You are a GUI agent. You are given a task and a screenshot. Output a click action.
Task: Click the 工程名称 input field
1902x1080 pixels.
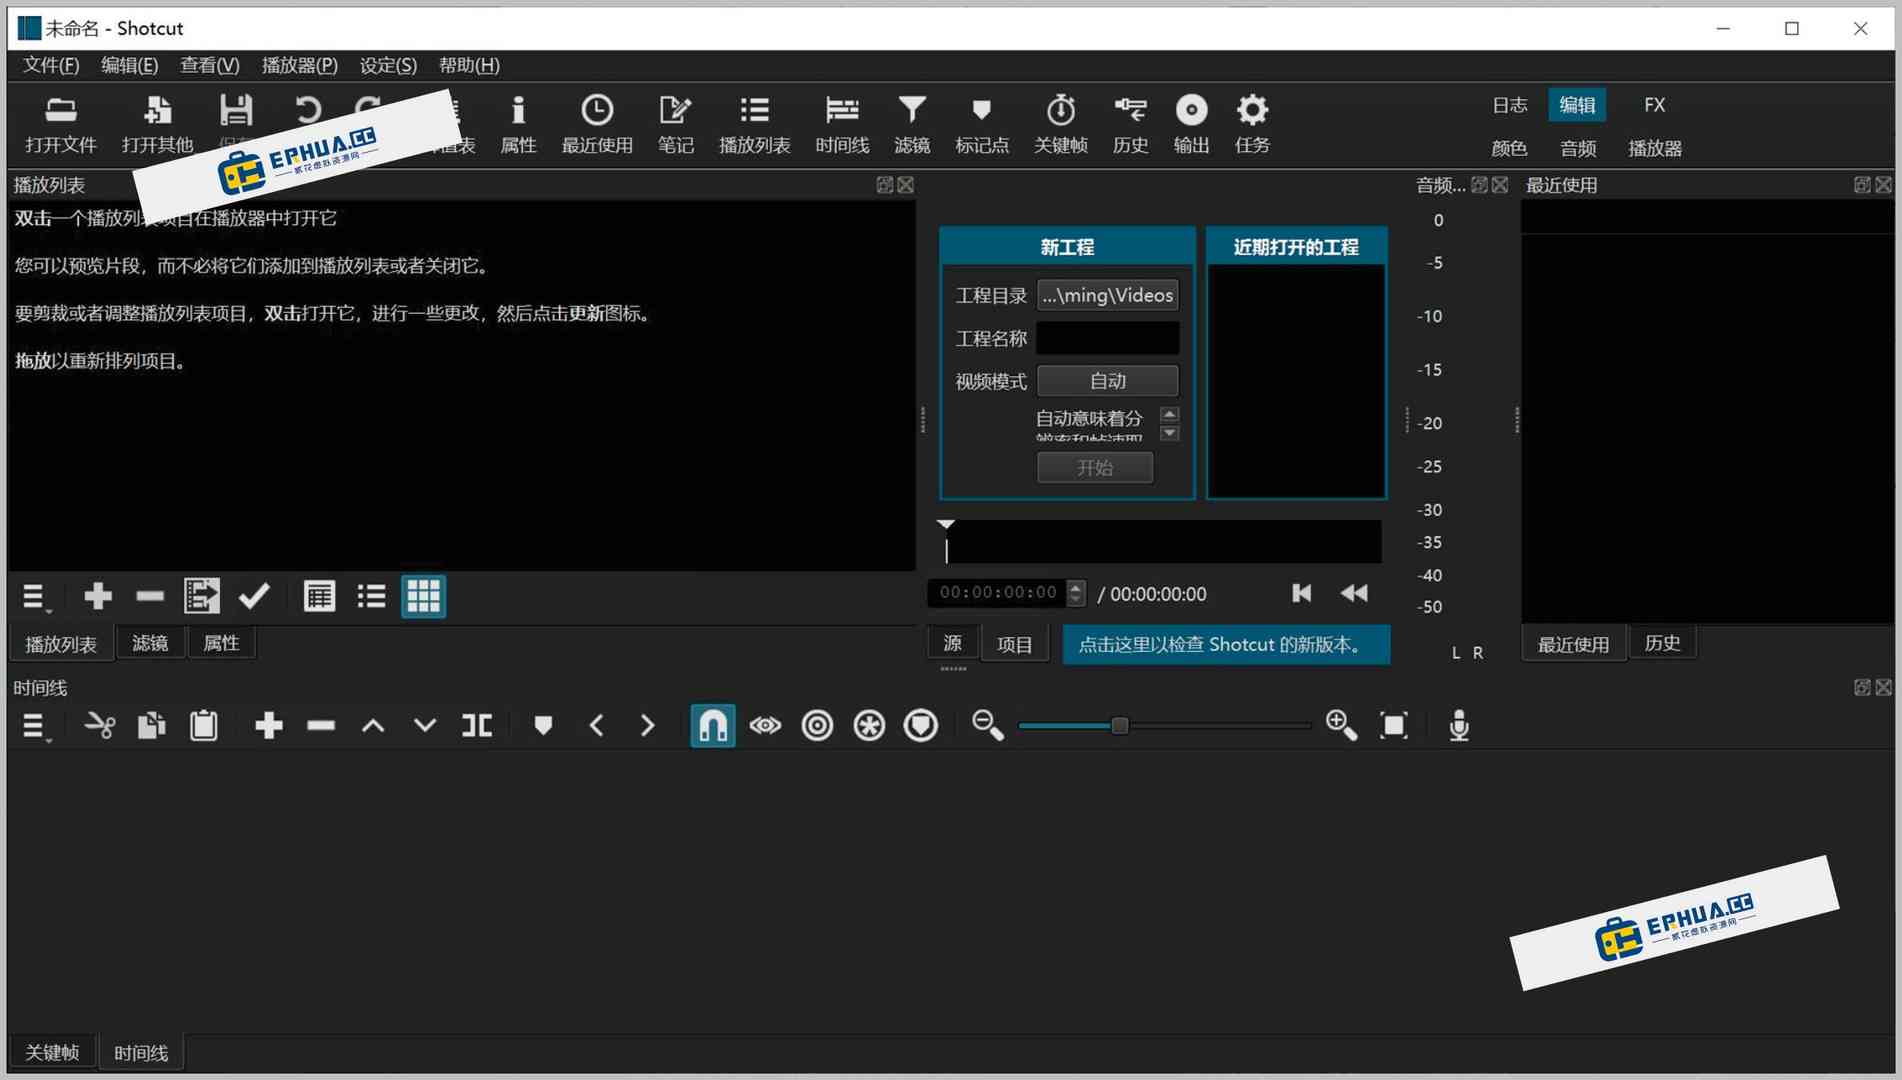coord(1107,338)
